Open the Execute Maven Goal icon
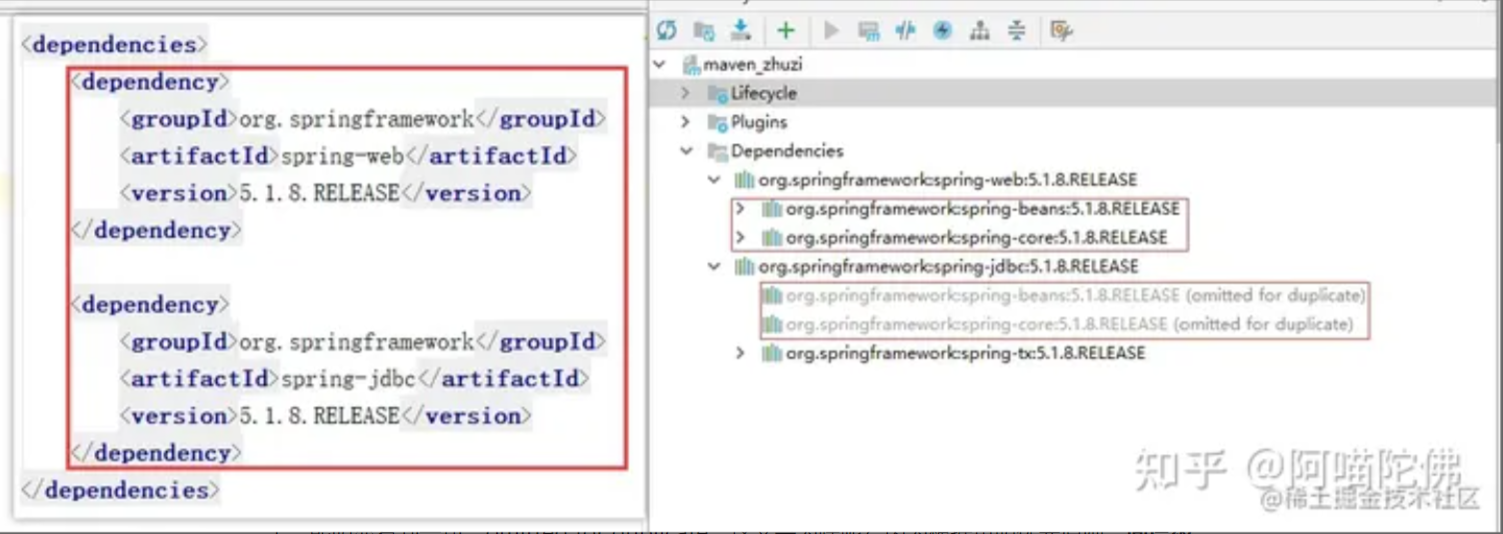Screen dimensions: 1503x534 pyautogui.click(x=868, y=31)
